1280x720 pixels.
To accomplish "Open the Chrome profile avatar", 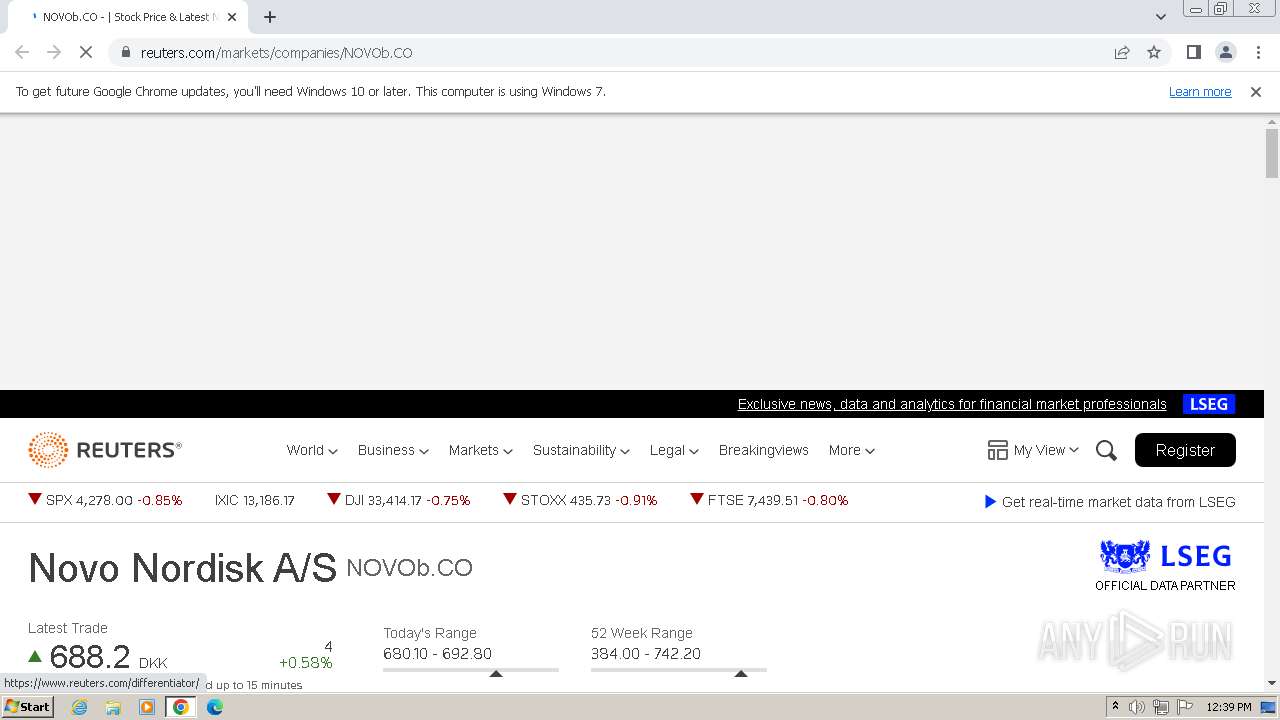I will point(1225,52).
